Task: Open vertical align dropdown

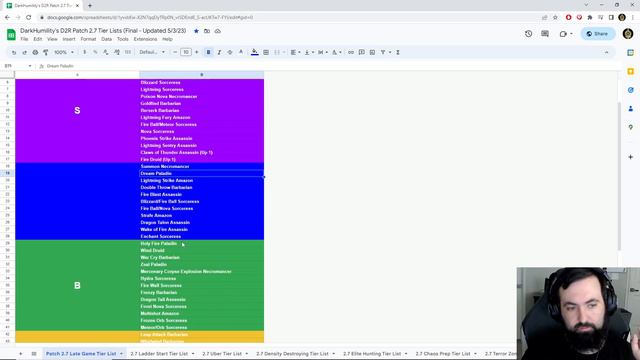Action: click(x=309, y=52)
